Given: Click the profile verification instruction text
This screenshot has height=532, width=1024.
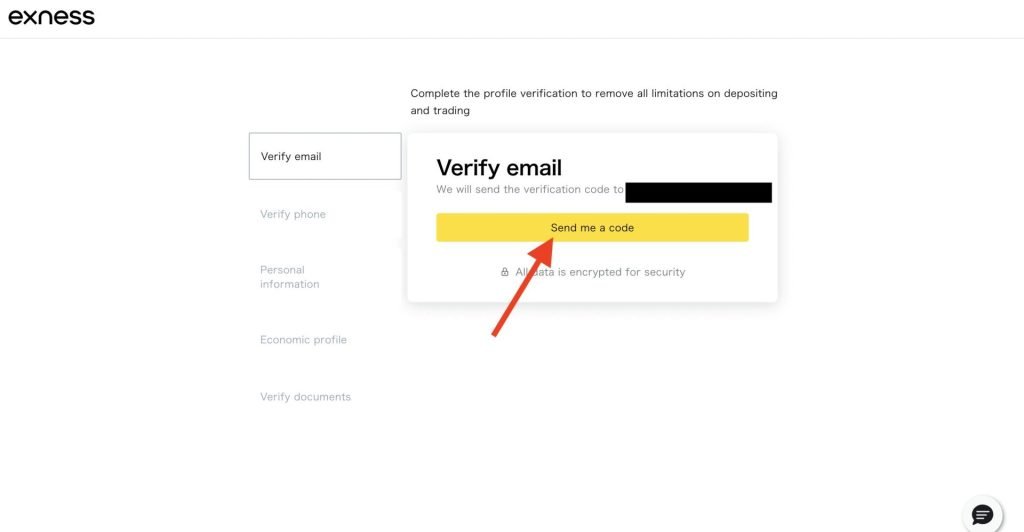Looking at the screenshot, I should tap(593, 93).
